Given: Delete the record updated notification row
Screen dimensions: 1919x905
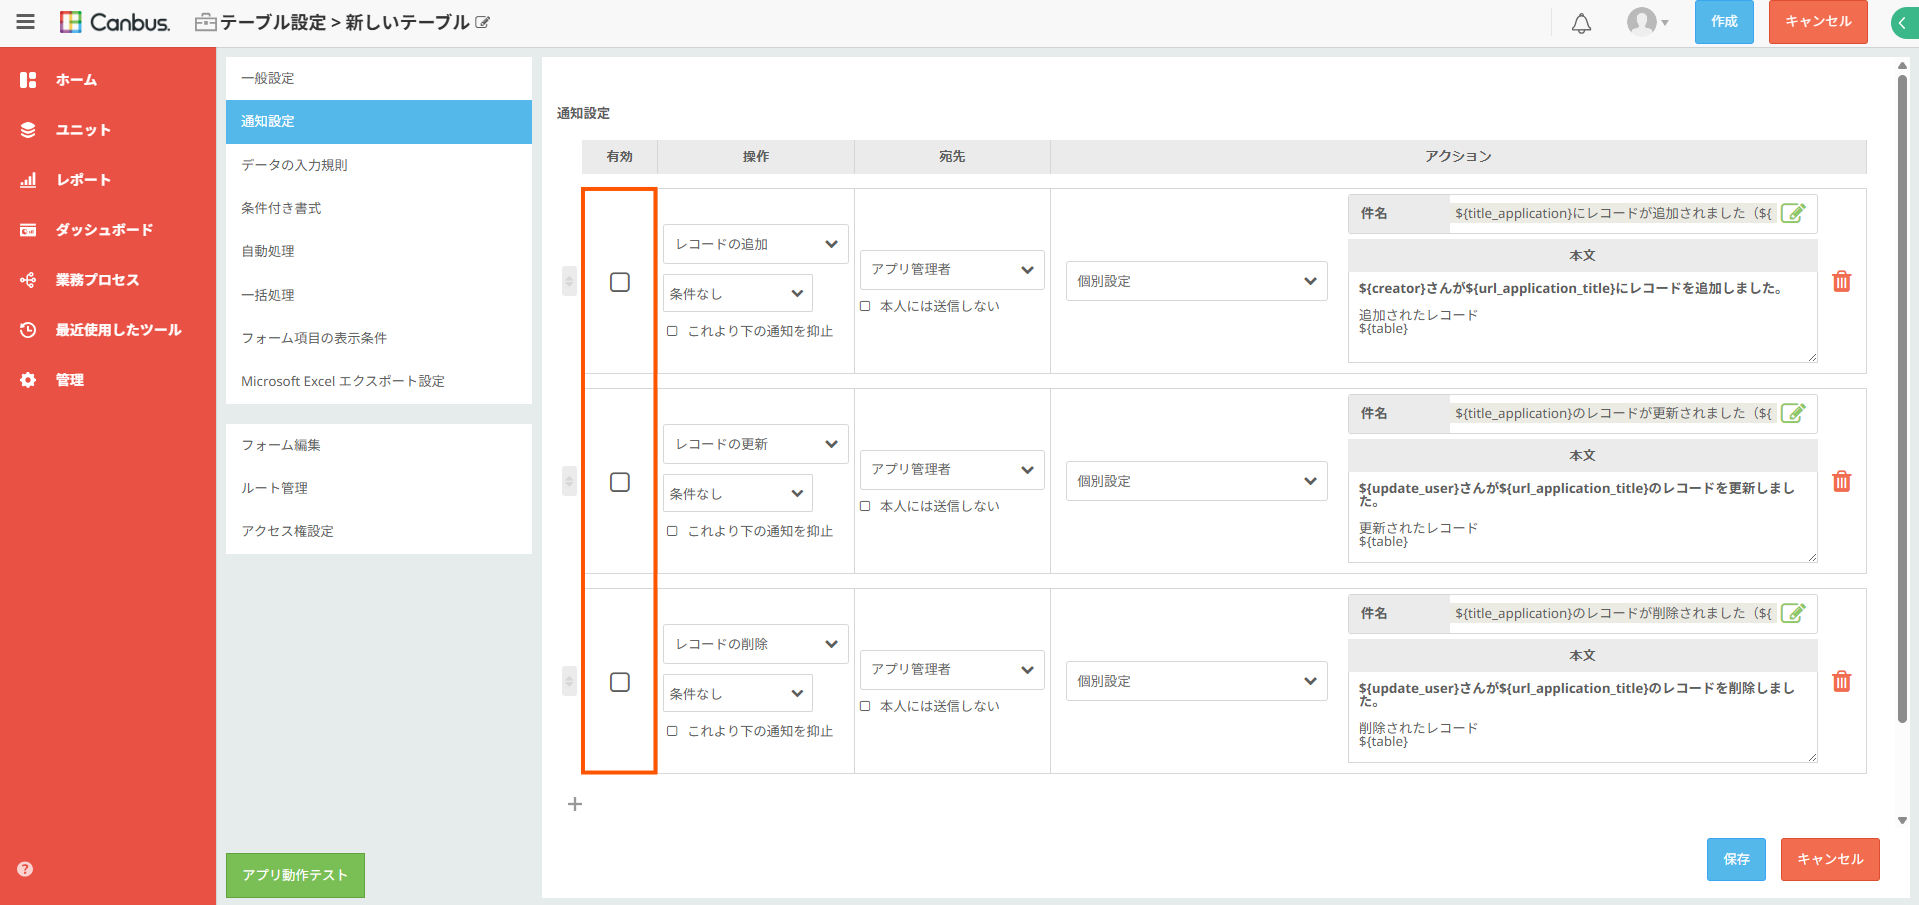Looking at the screenshot, I should (x=1841, y=481).
